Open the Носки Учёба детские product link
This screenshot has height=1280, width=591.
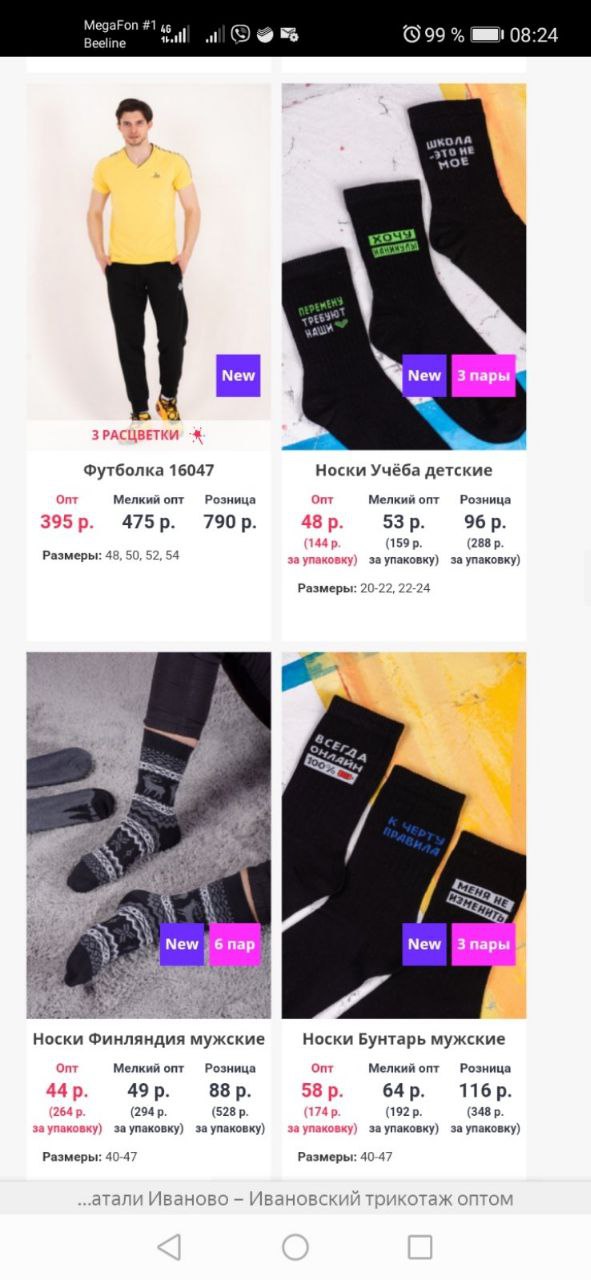coord(404,470)
